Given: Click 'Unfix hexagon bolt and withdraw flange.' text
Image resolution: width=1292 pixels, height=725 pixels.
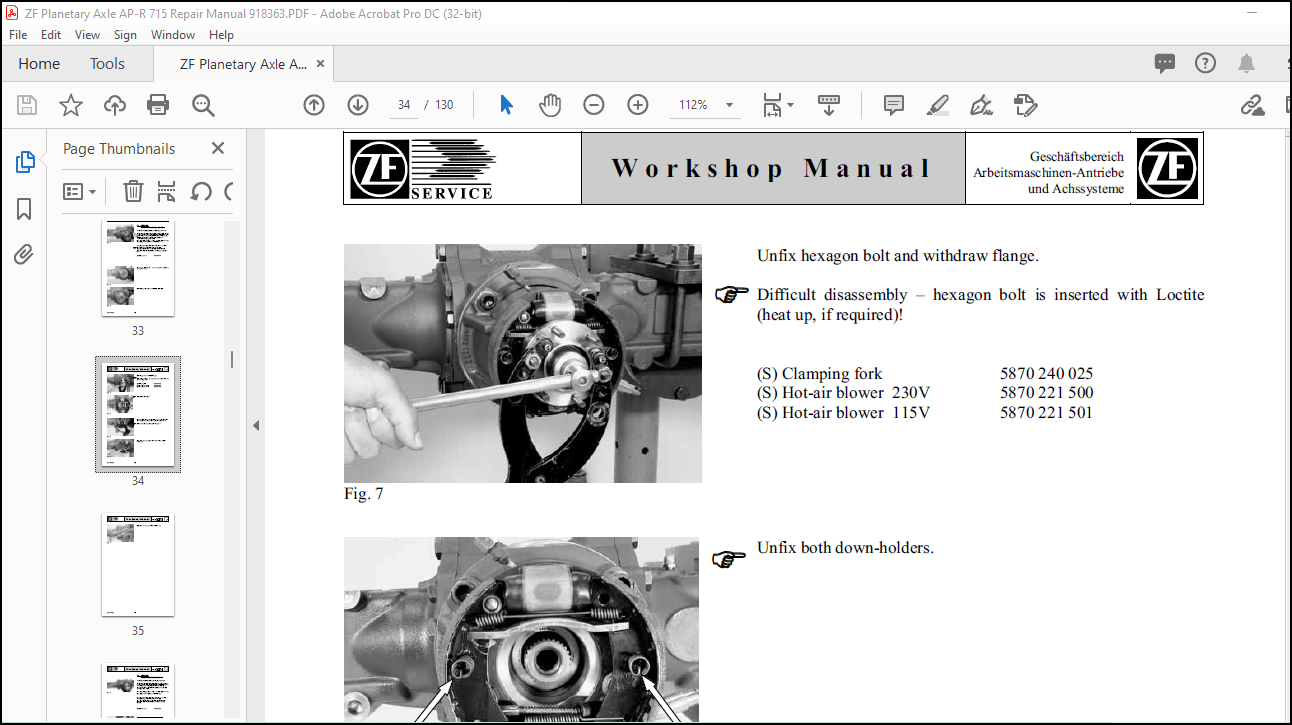Looking at the screenshot, I should coord(898,256).
